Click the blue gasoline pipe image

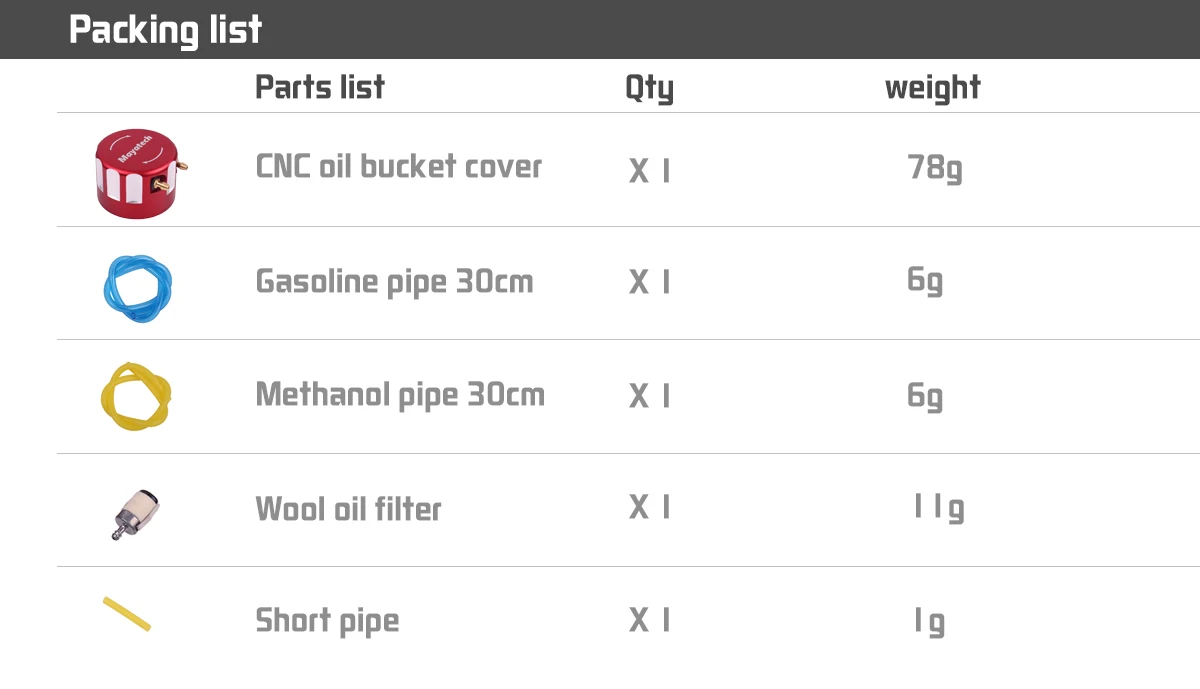click(x=137, y=283)
